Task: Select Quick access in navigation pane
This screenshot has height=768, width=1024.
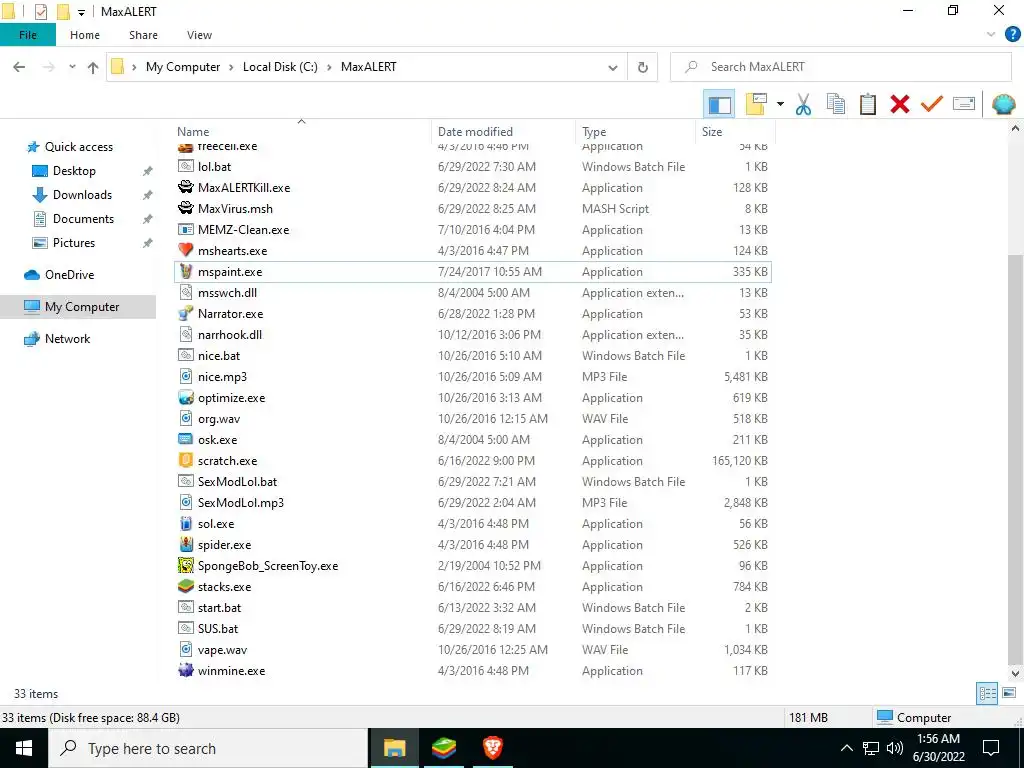Action: [78, 147]
